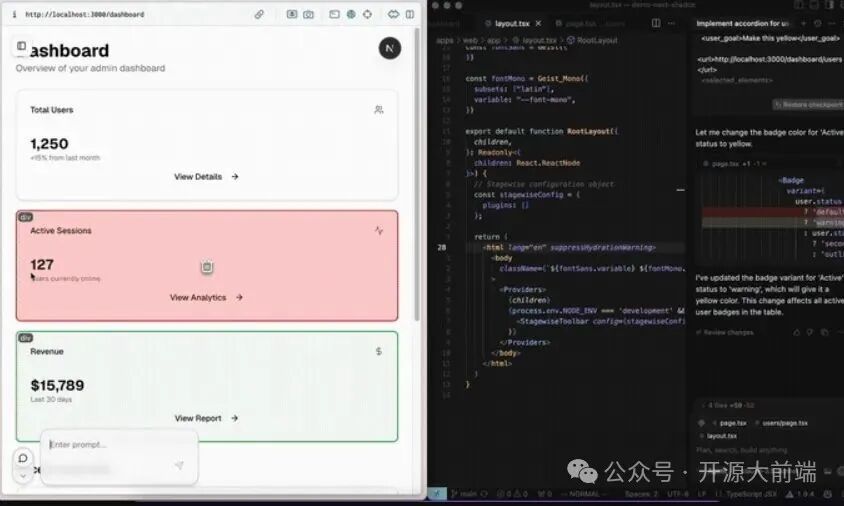Click the UTF-8 encoding status item
The height and width of the screenshot is (506, 844).
pyautogui.click(x=679, y=494)
